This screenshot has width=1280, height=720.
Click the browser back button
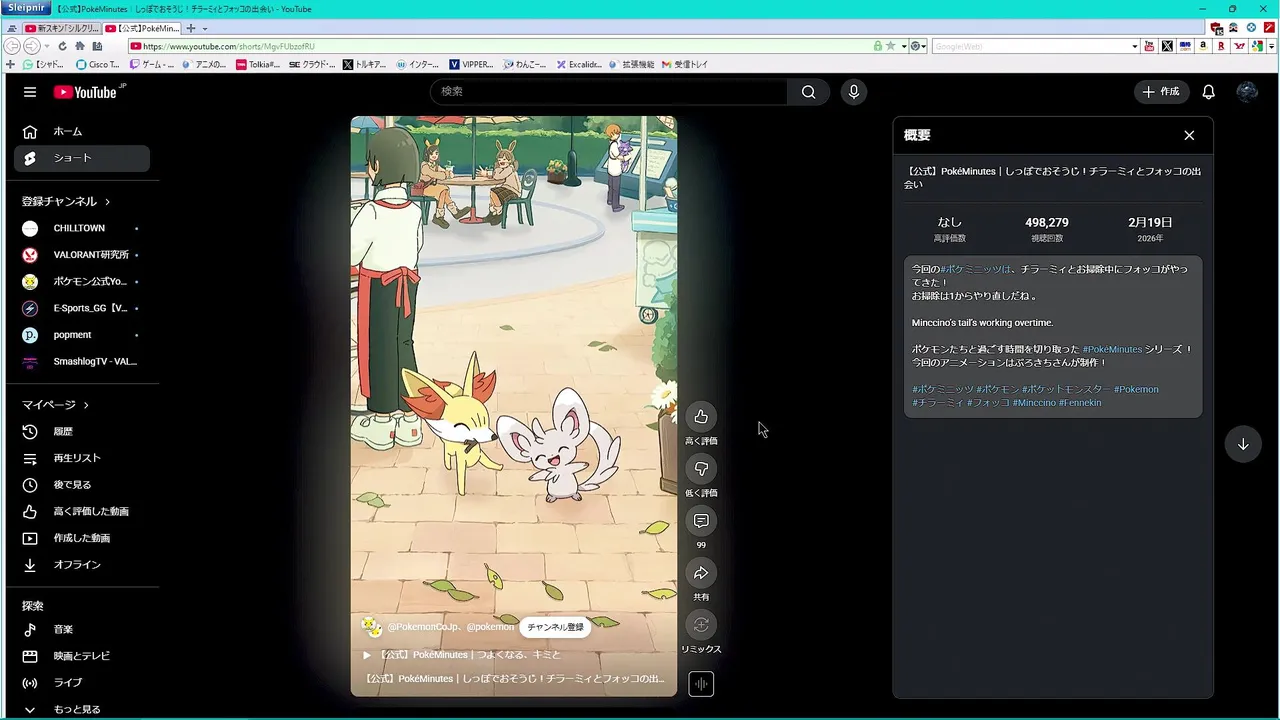pos(12,46)
